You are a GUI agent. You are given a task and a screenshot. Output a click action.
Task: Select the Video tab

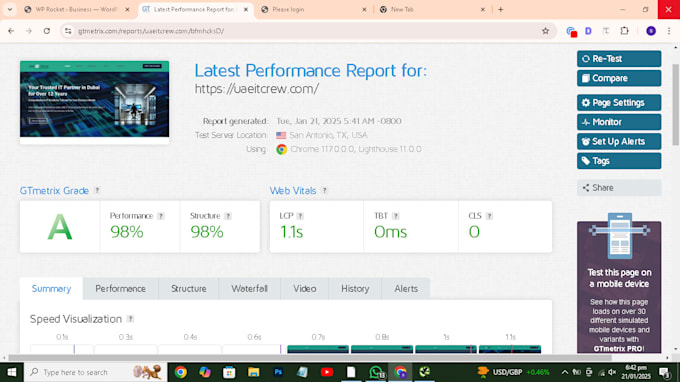coord(304,289)
